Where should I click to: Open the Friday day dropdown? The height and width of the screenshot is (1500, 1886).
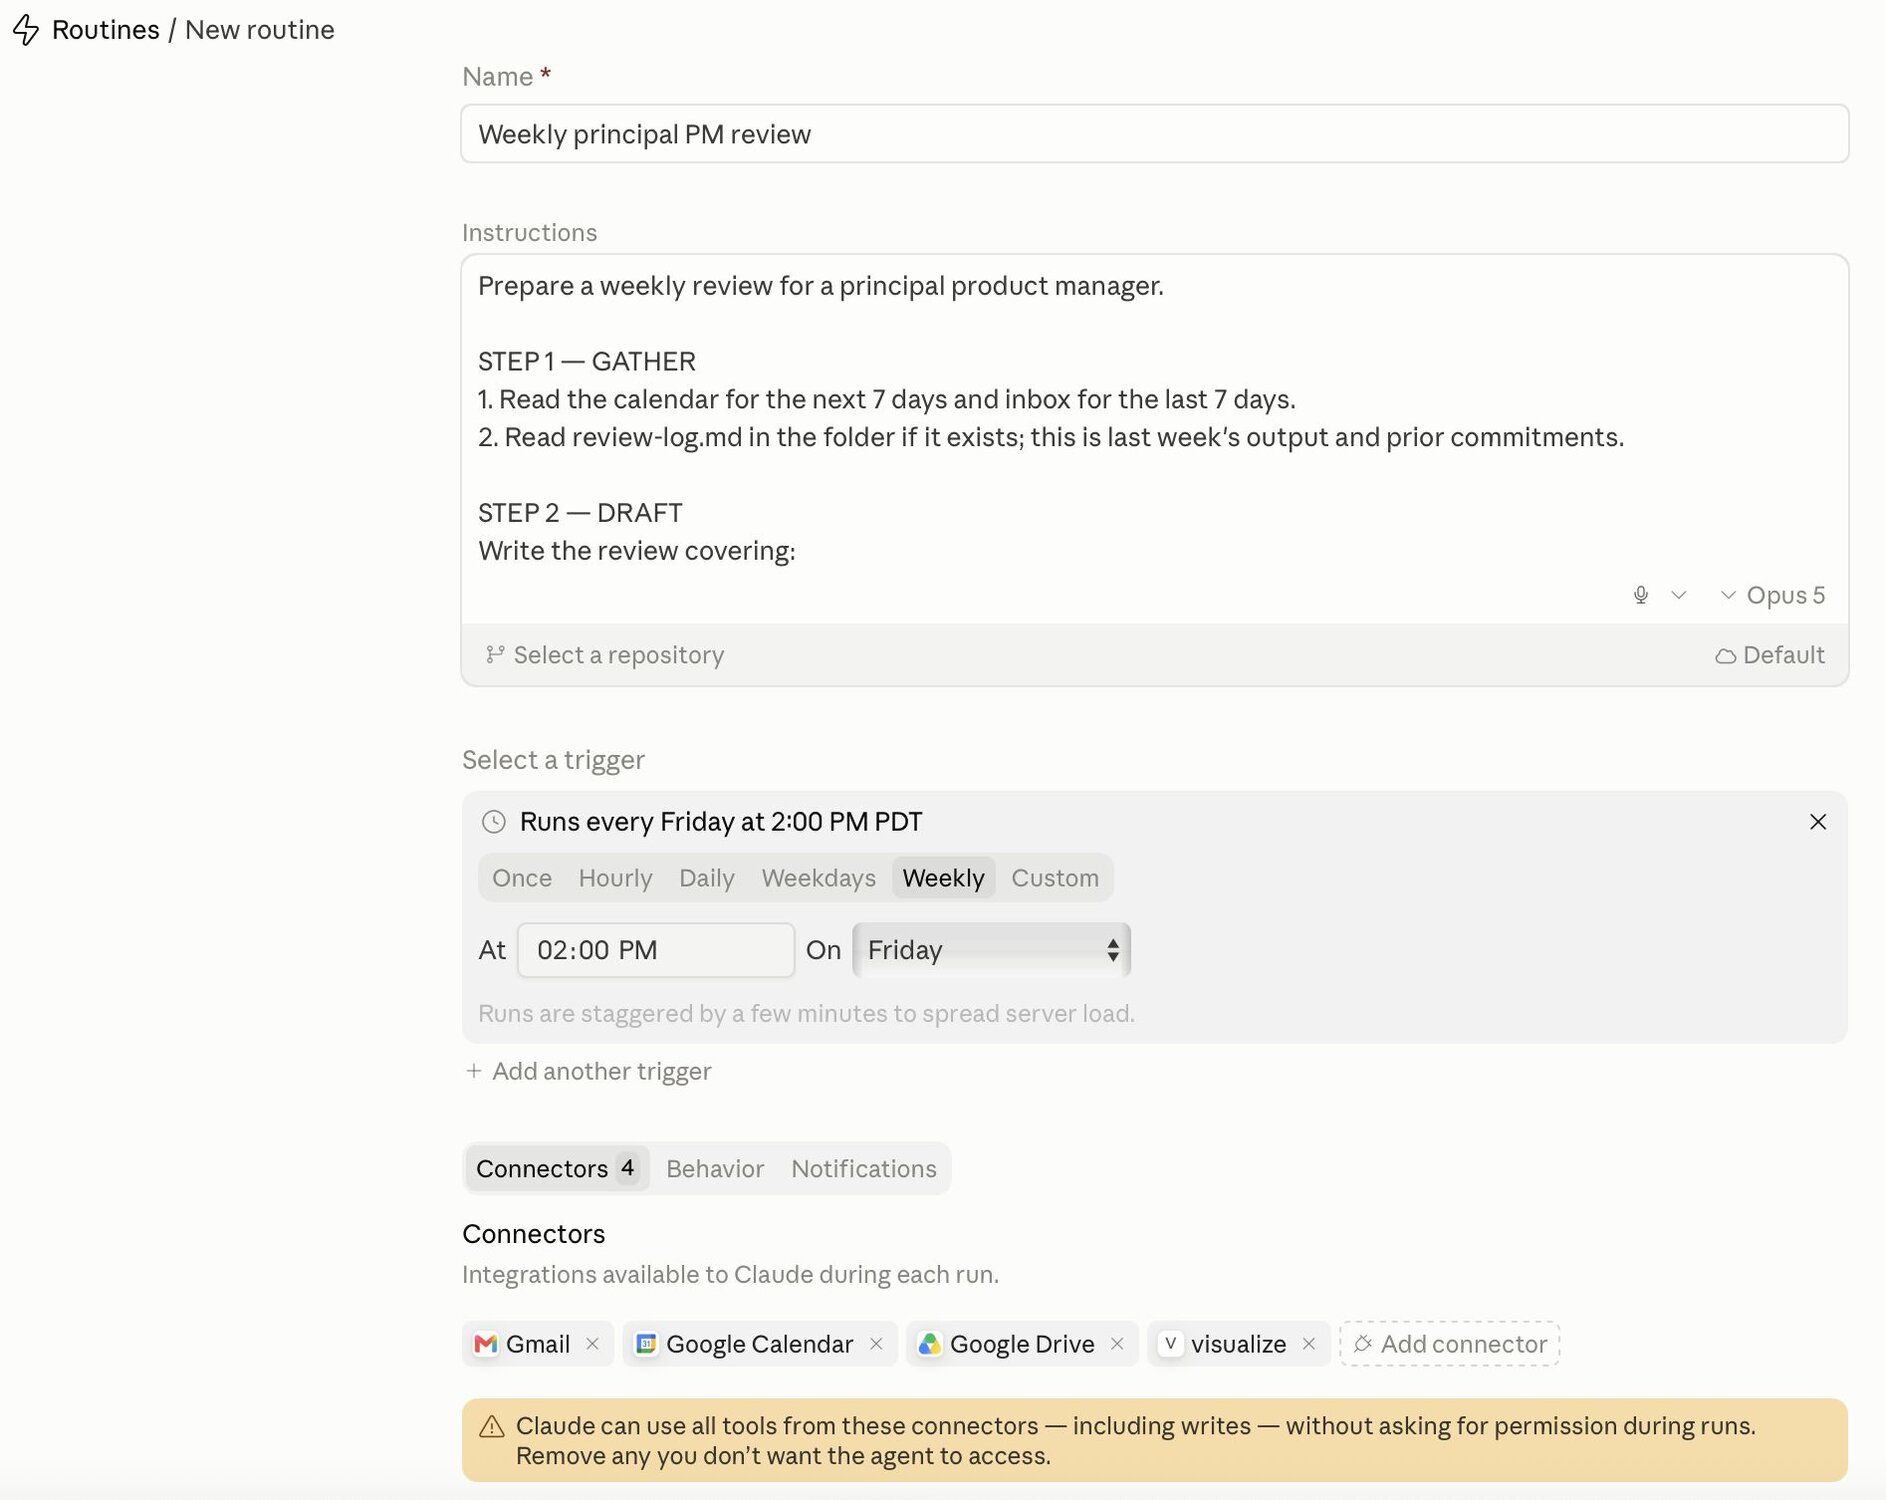[x=992, y=950]
